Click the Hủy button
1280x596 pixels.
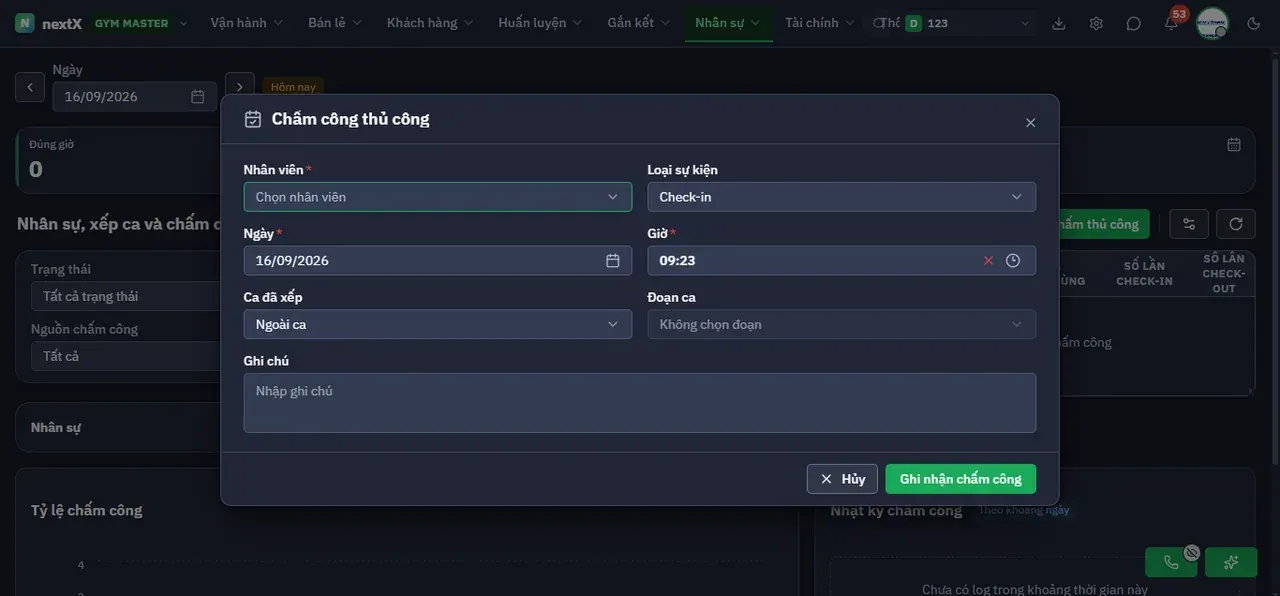point(843,479)
